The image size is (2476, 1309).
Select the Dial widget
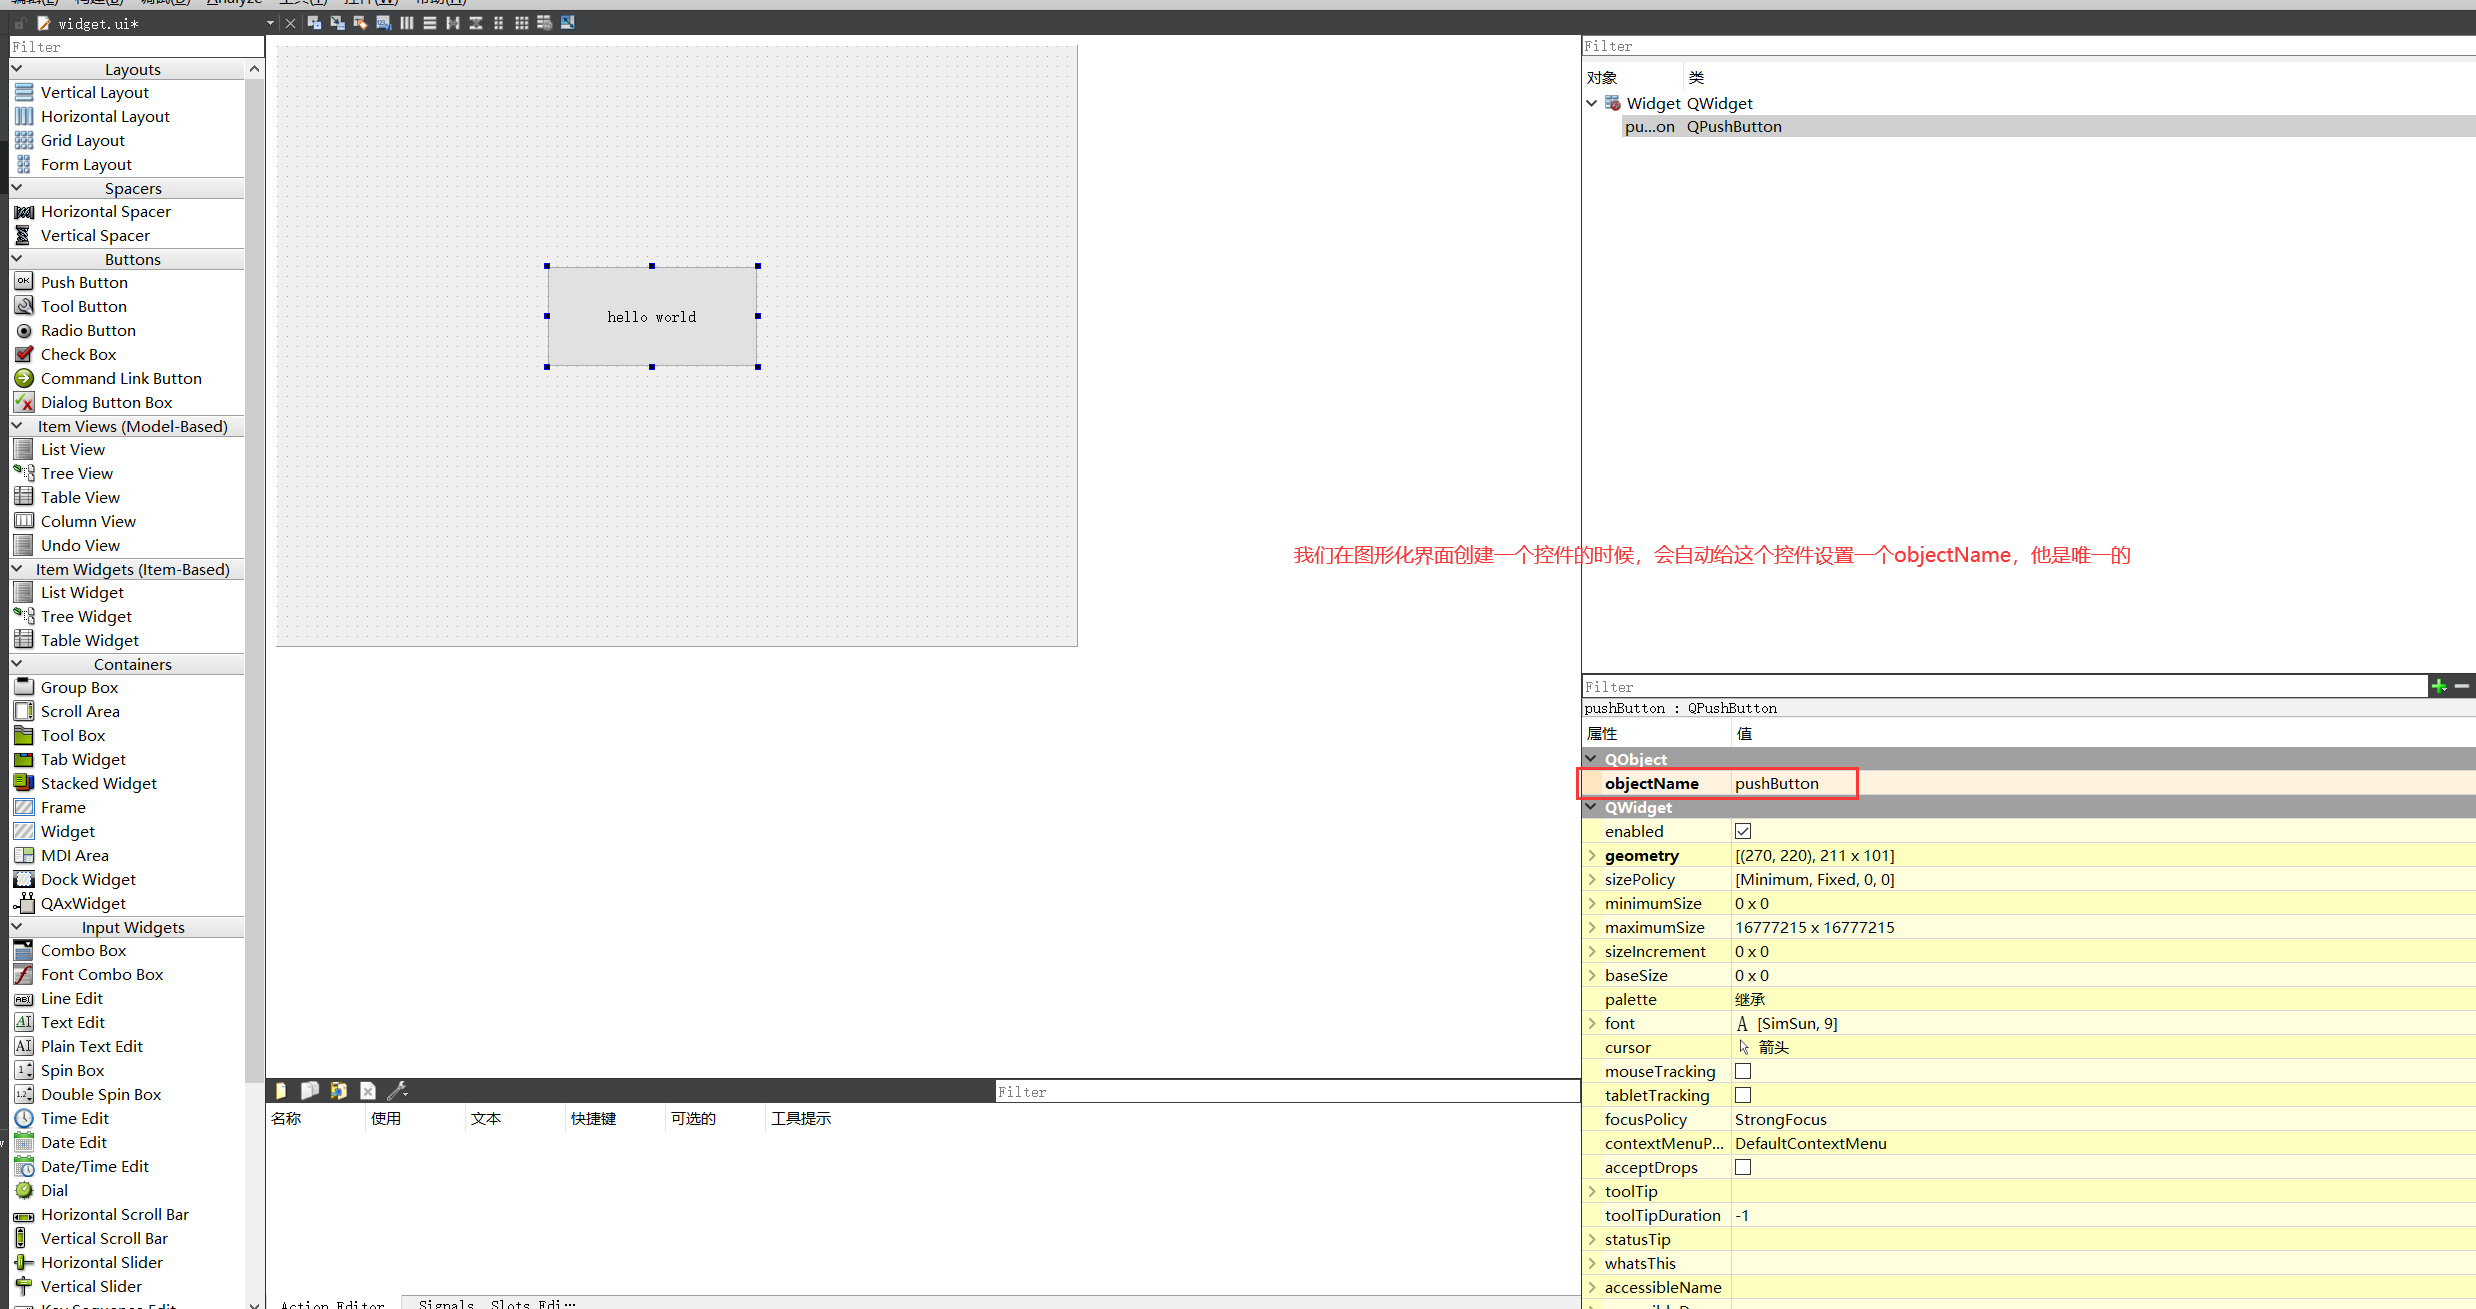54,1190
